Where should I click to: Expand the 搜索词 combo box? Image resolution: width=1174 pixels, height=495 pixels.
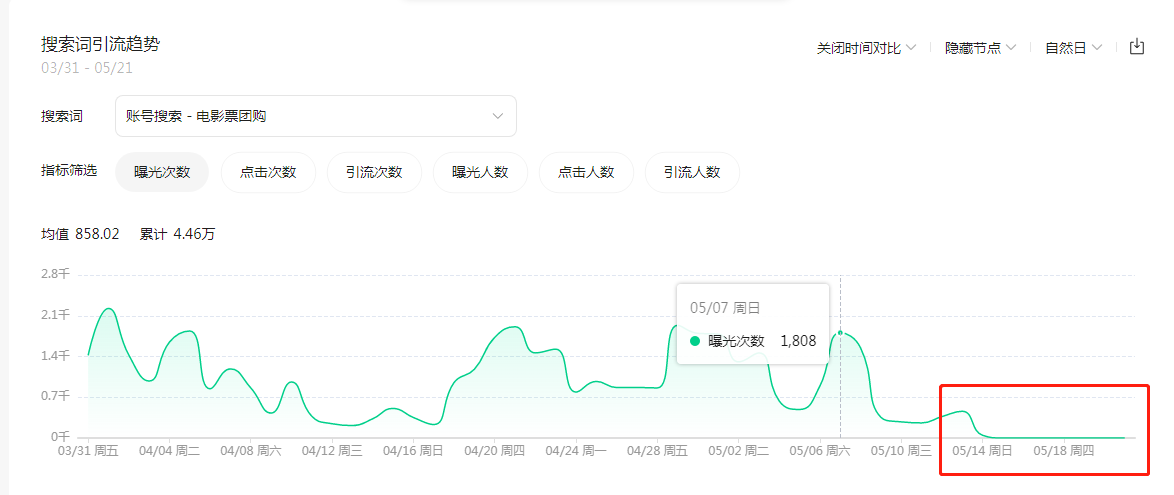tap(316, 116)
